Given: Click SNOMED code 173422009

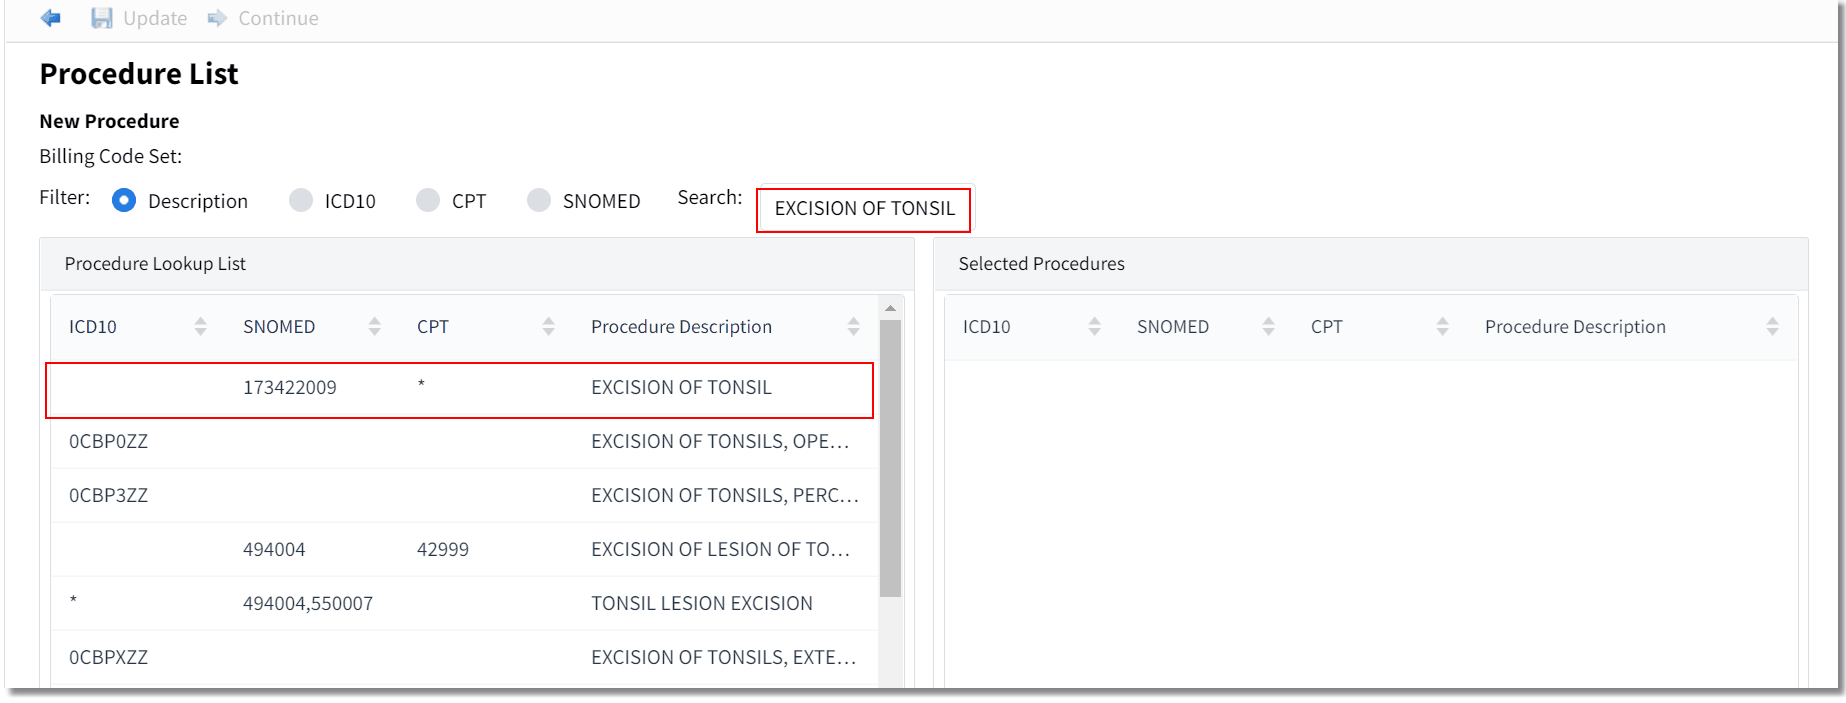Looking at the screenshot, I should [x=290, y=387].
